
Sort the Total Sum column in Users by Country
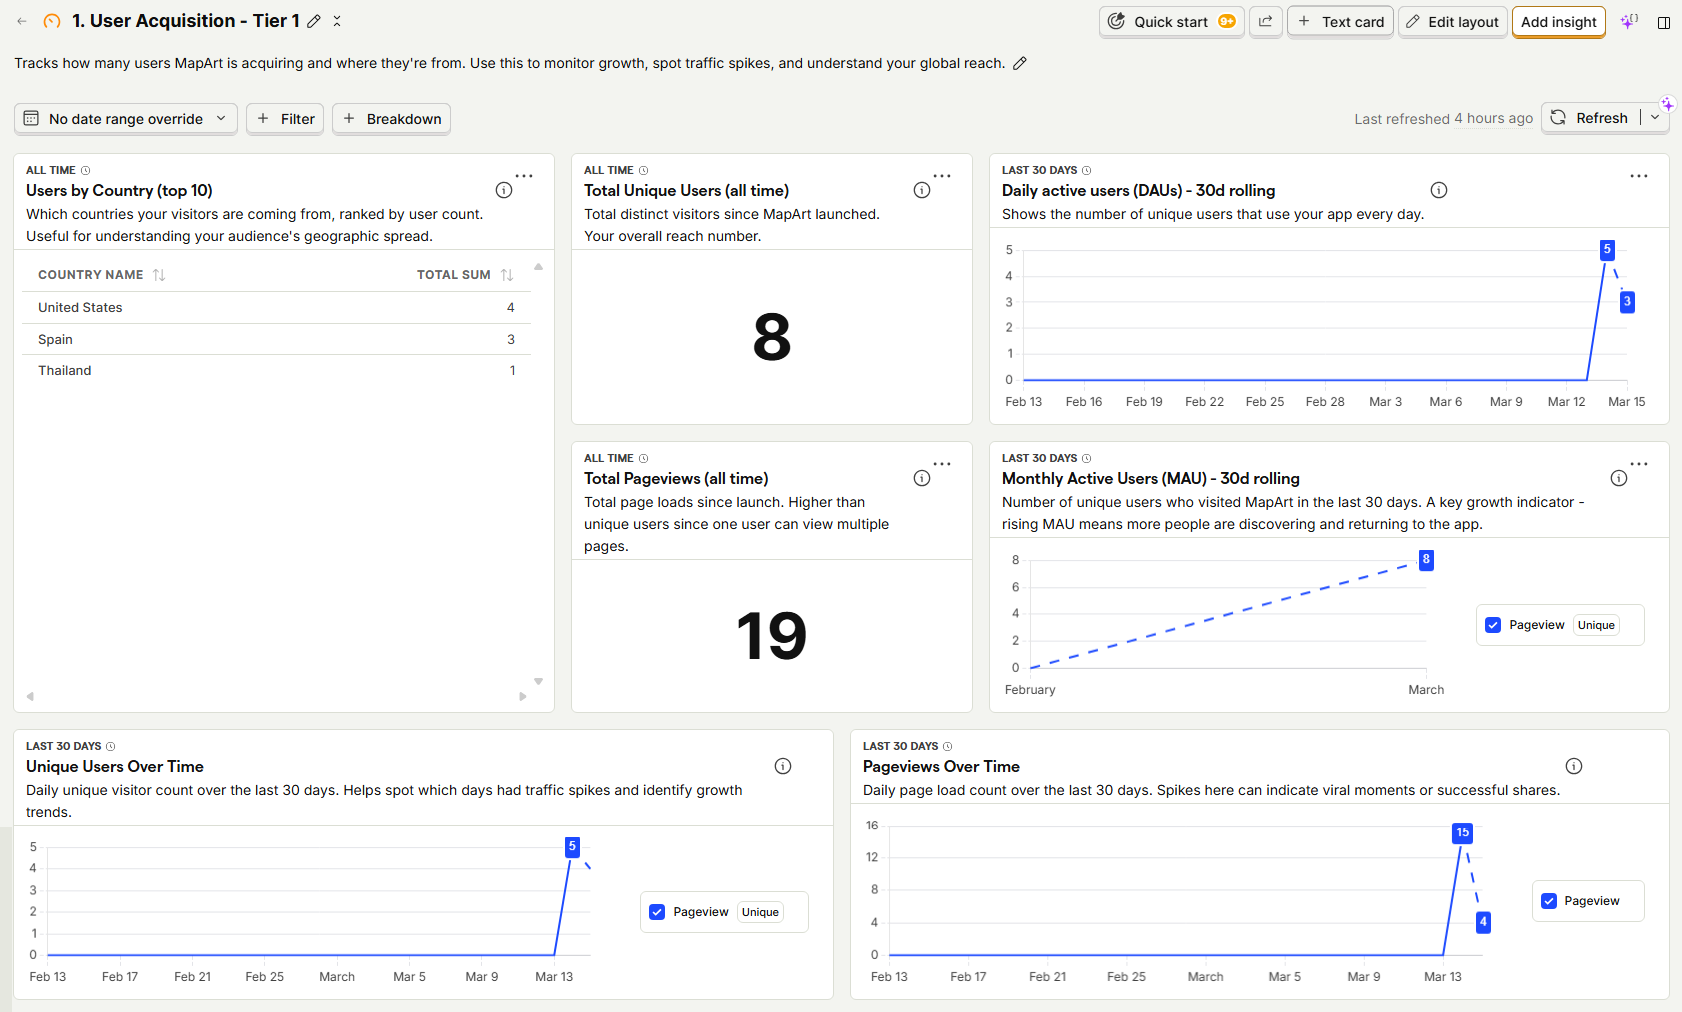[506, 274]
